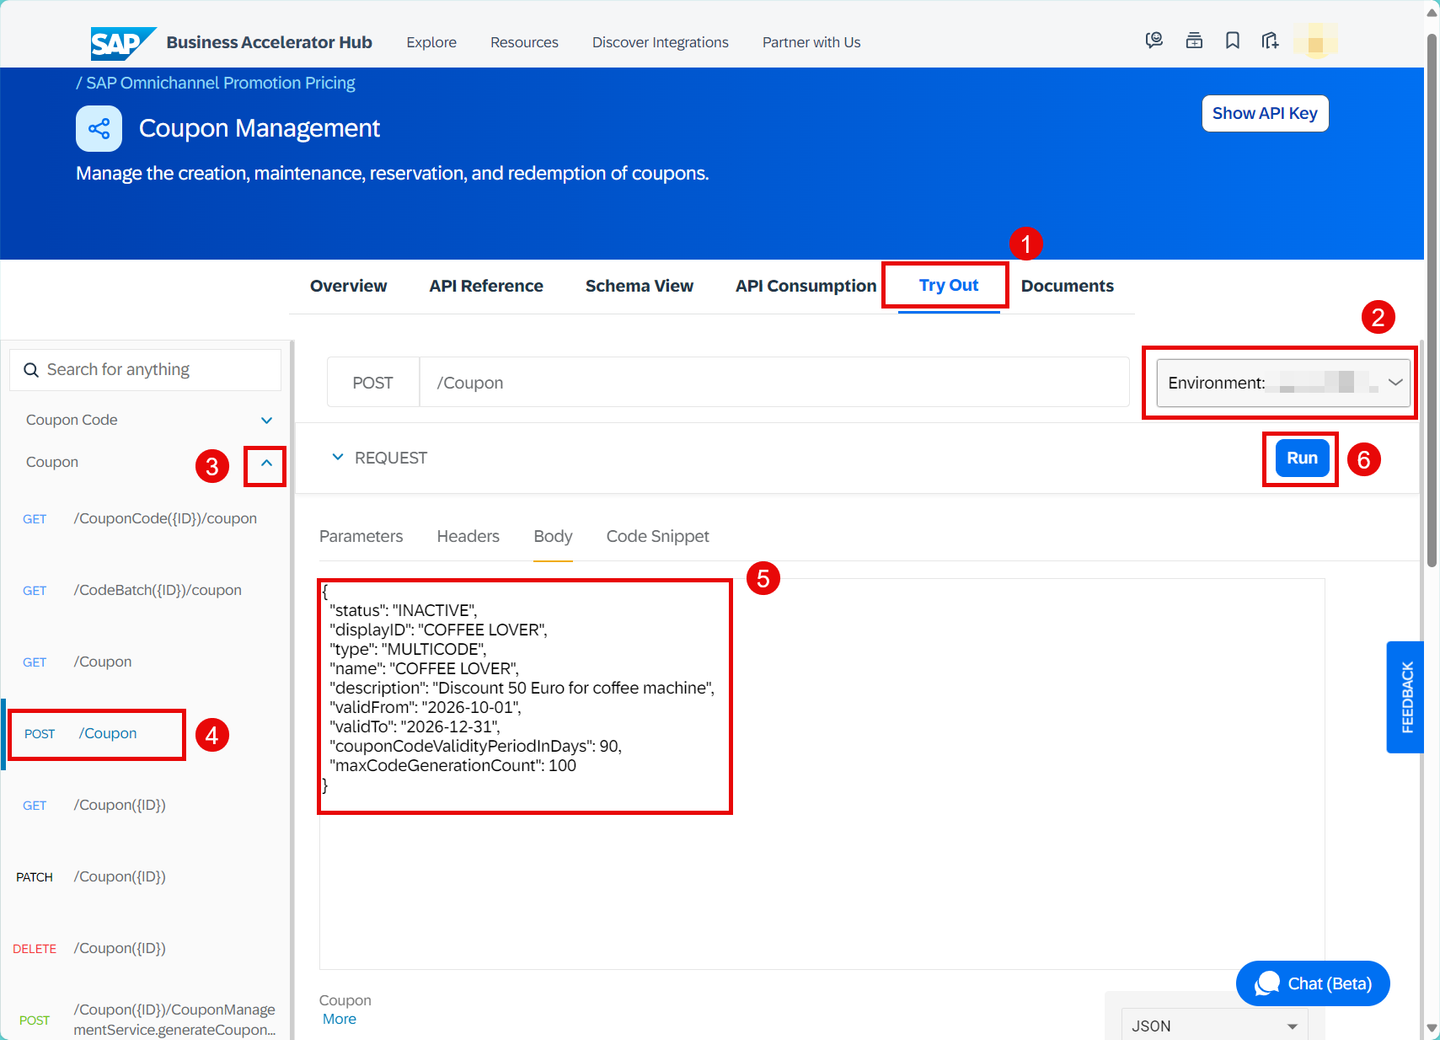Collapse the REQUEST section
The image size is (1440, 1040).
[338, 457]
